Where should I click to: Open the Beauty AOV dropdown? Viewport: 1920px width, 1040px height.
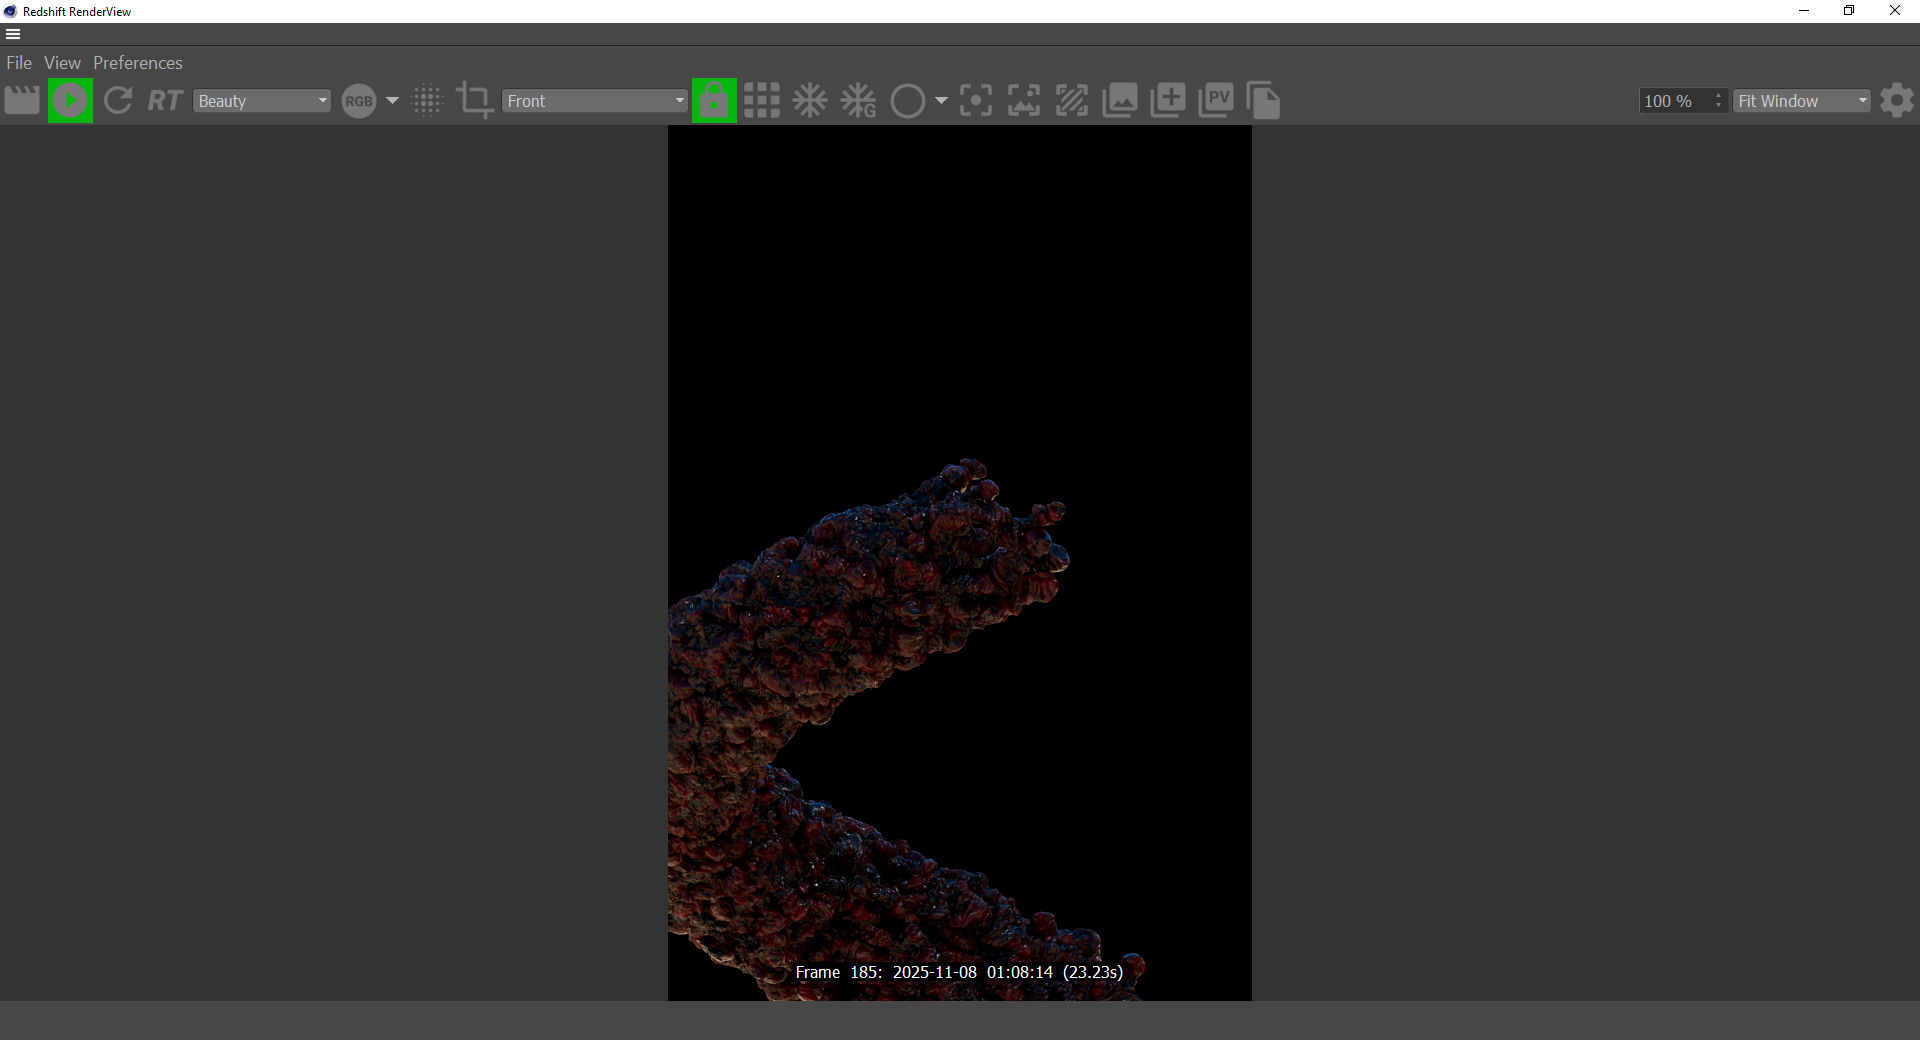[262, 101]
